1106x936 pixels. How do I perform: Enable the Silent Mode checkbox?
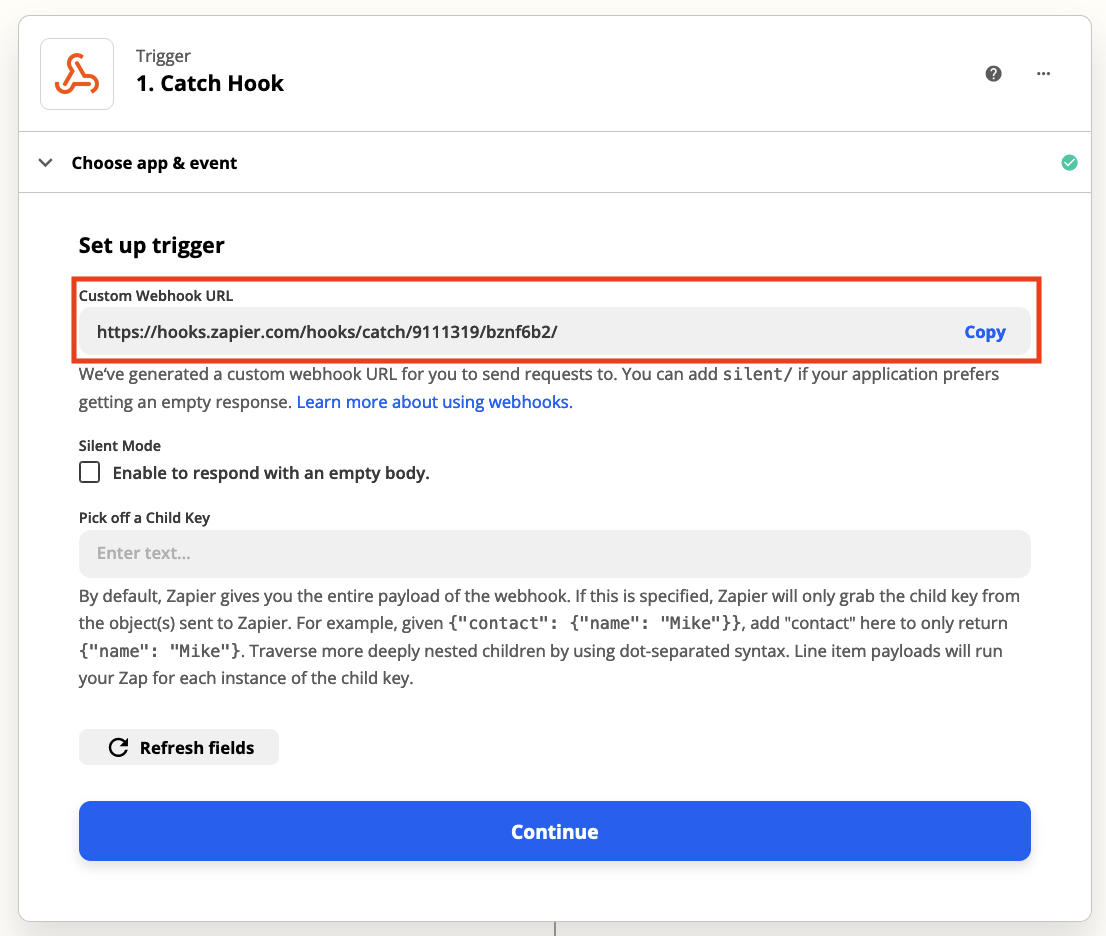tap(89, 471)
